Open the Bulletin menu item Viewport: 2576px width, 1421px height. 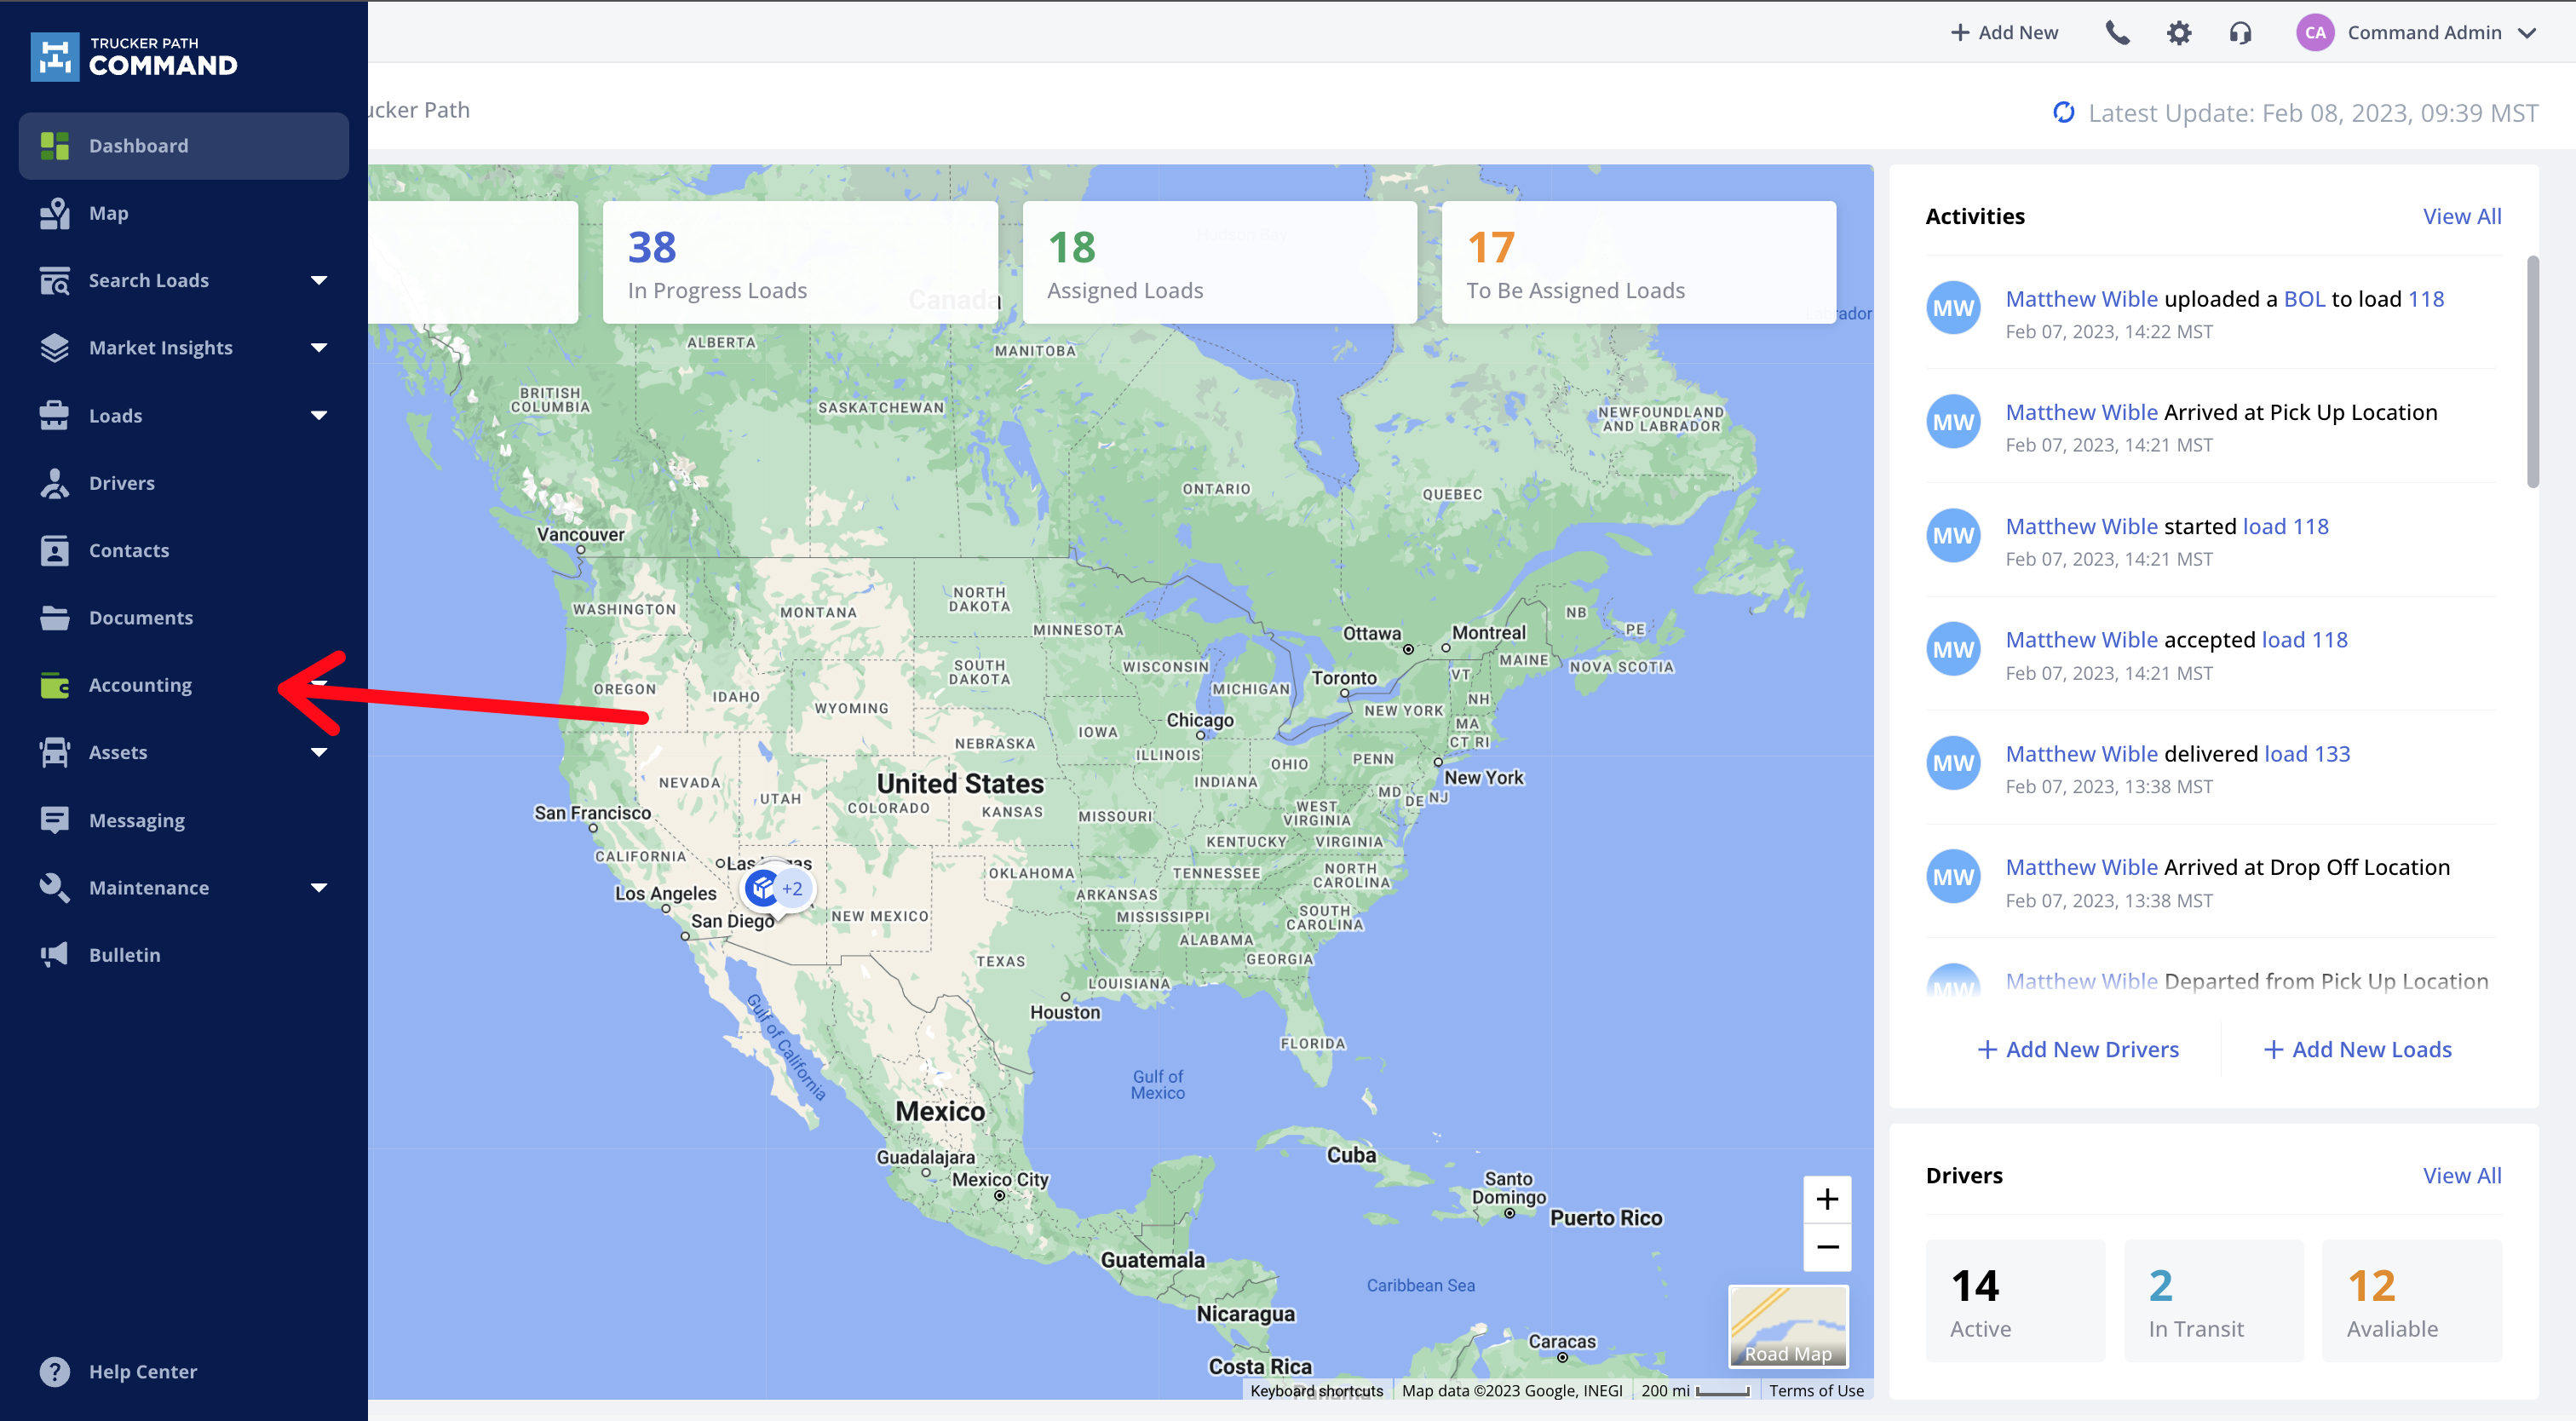click(184, 955)
